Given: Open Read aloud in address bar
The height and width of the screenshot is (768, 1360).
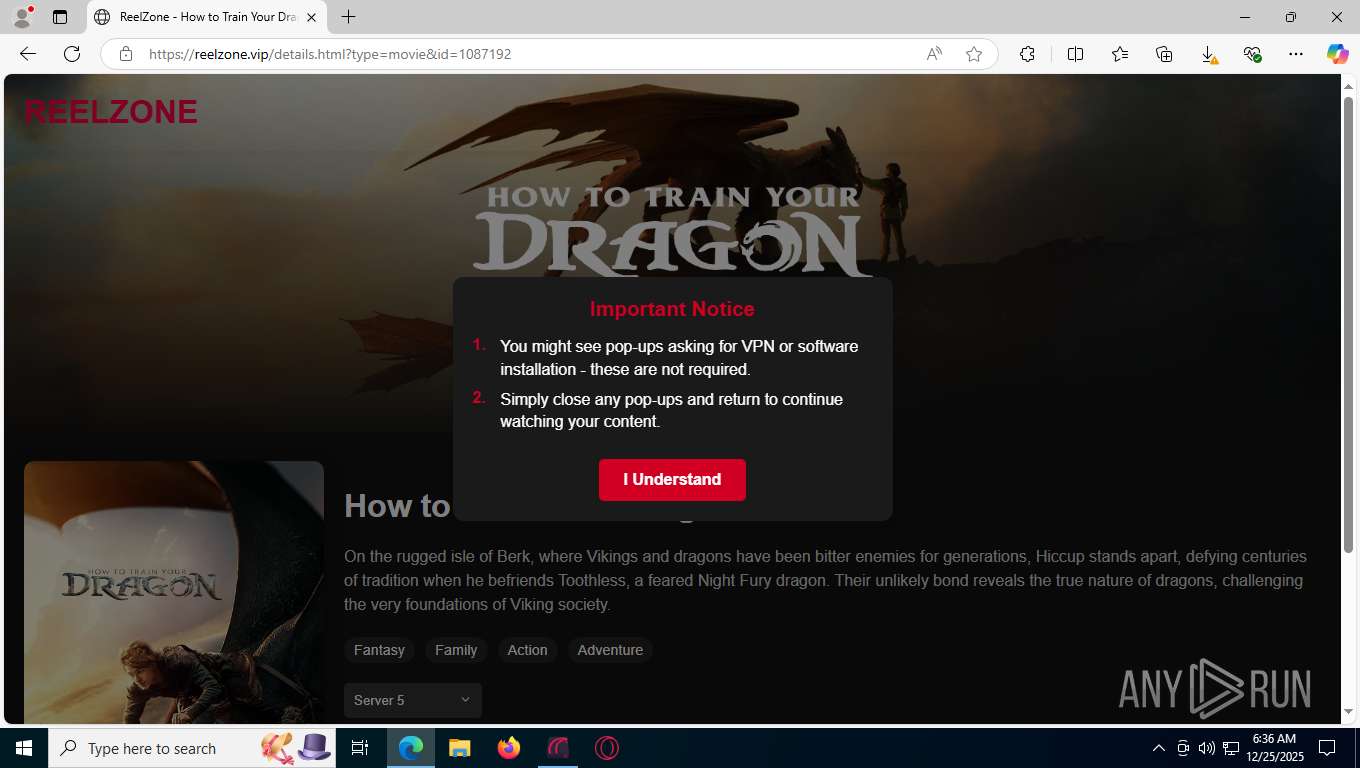Looking at the screenshot, I should (934, 54).
